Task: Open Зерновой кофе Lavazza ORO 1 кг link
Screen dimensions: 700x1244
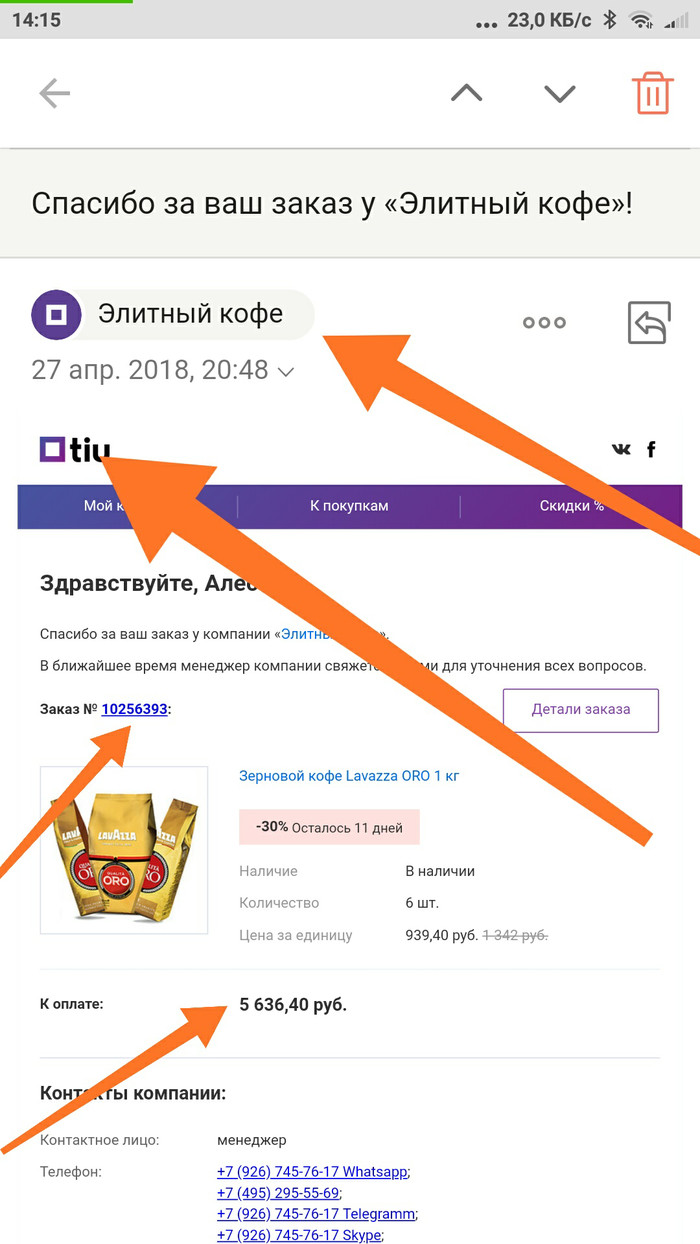Action: click(349, 775)
